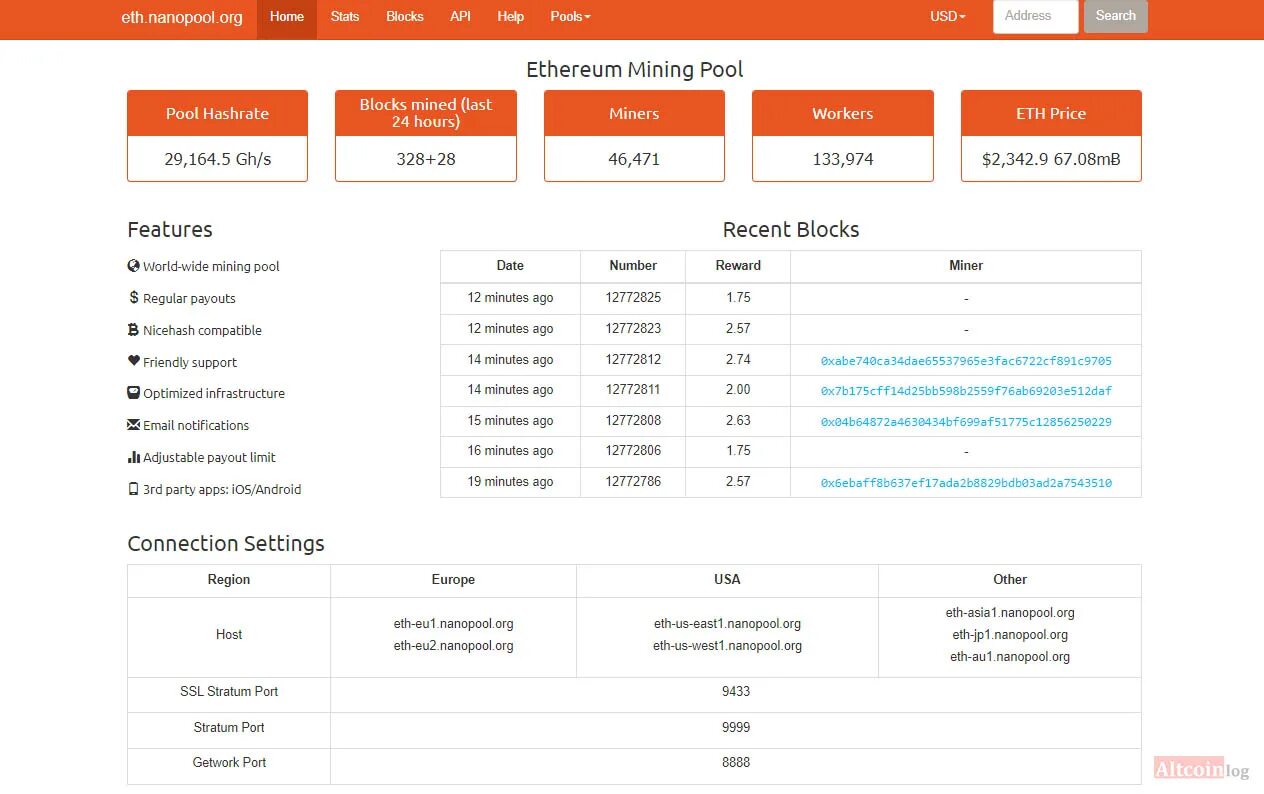Click the 15 minutes ago date cell
The width and height of the screenshot is (1264, 794).
tap(510, 420)
